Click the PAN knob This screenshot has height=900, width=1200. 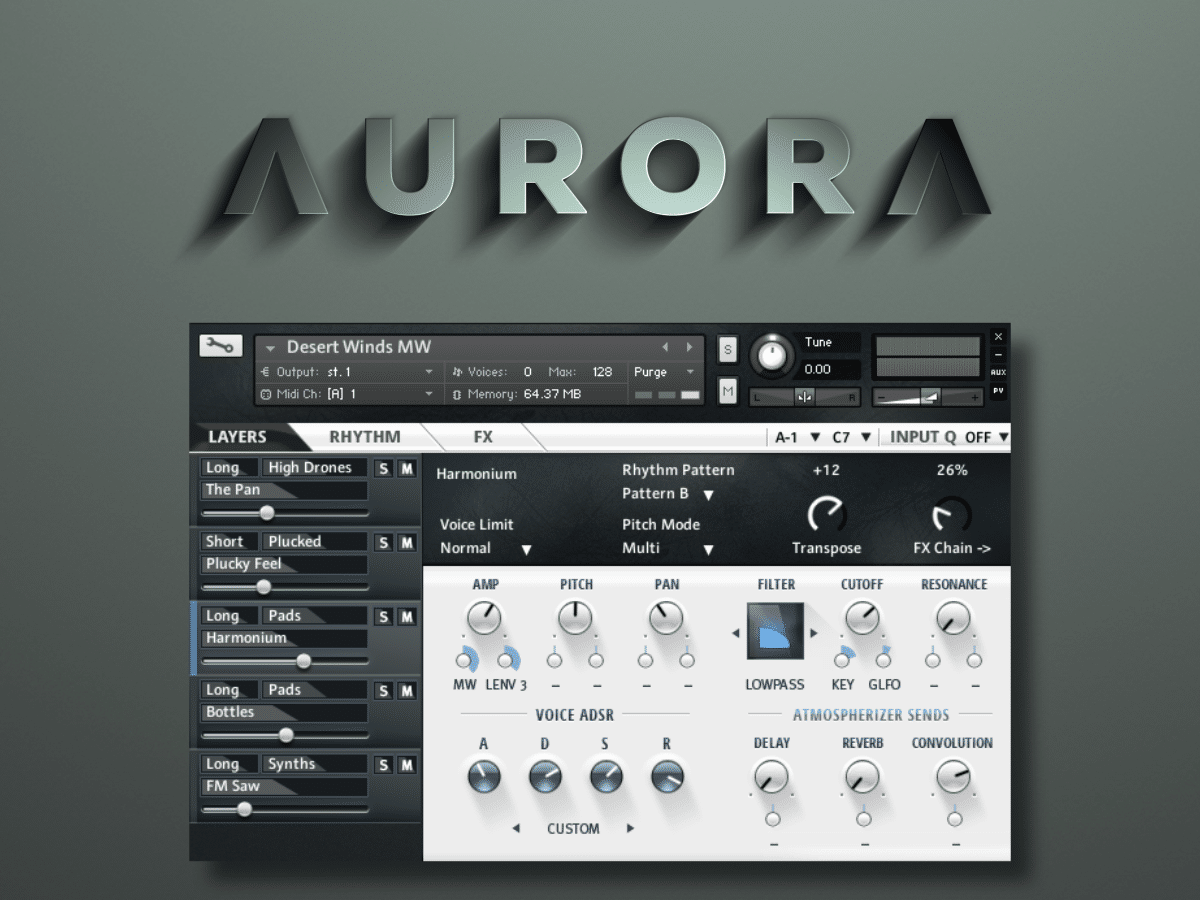pyautogui.click(x=666, y=619)
